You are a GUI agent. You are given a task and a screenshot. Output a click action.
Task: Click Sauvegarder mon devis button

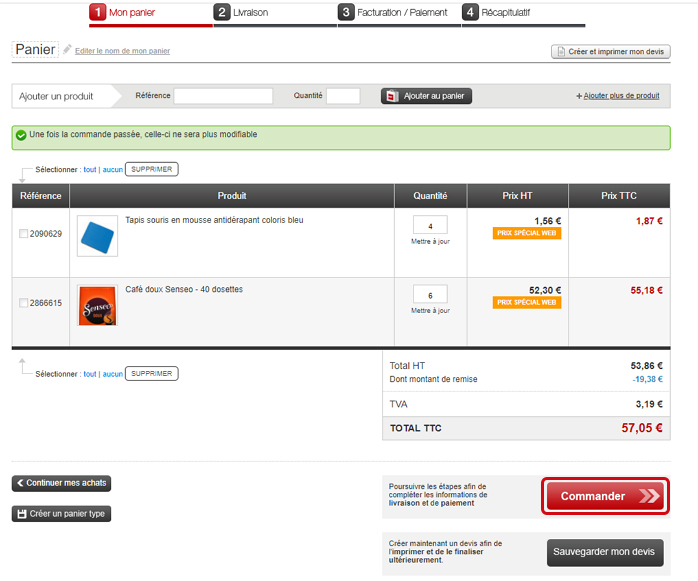pos(606,551)
